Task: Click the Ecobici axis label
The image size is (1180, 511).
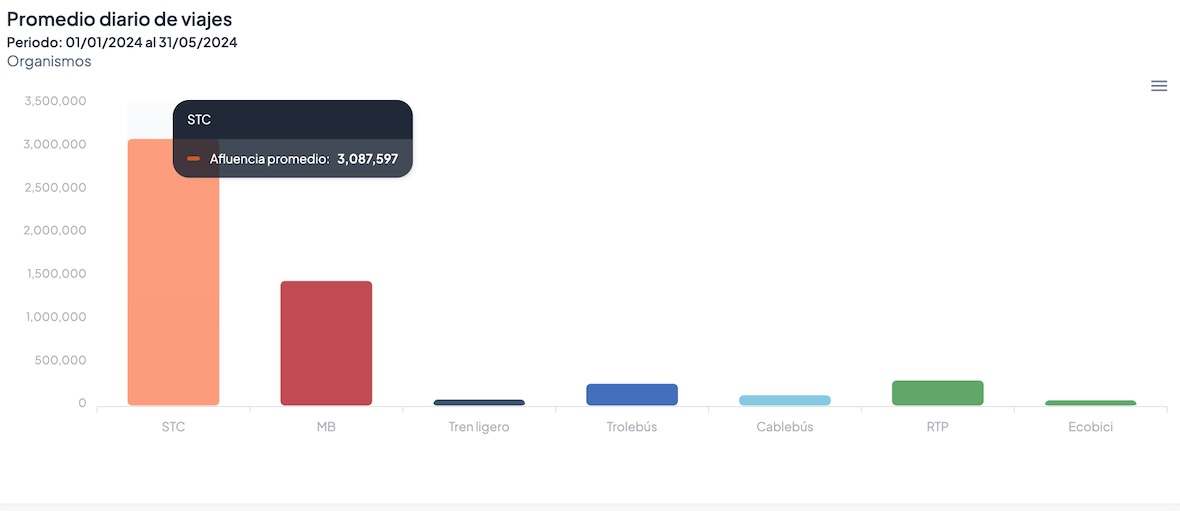Action: (1091, 427)
